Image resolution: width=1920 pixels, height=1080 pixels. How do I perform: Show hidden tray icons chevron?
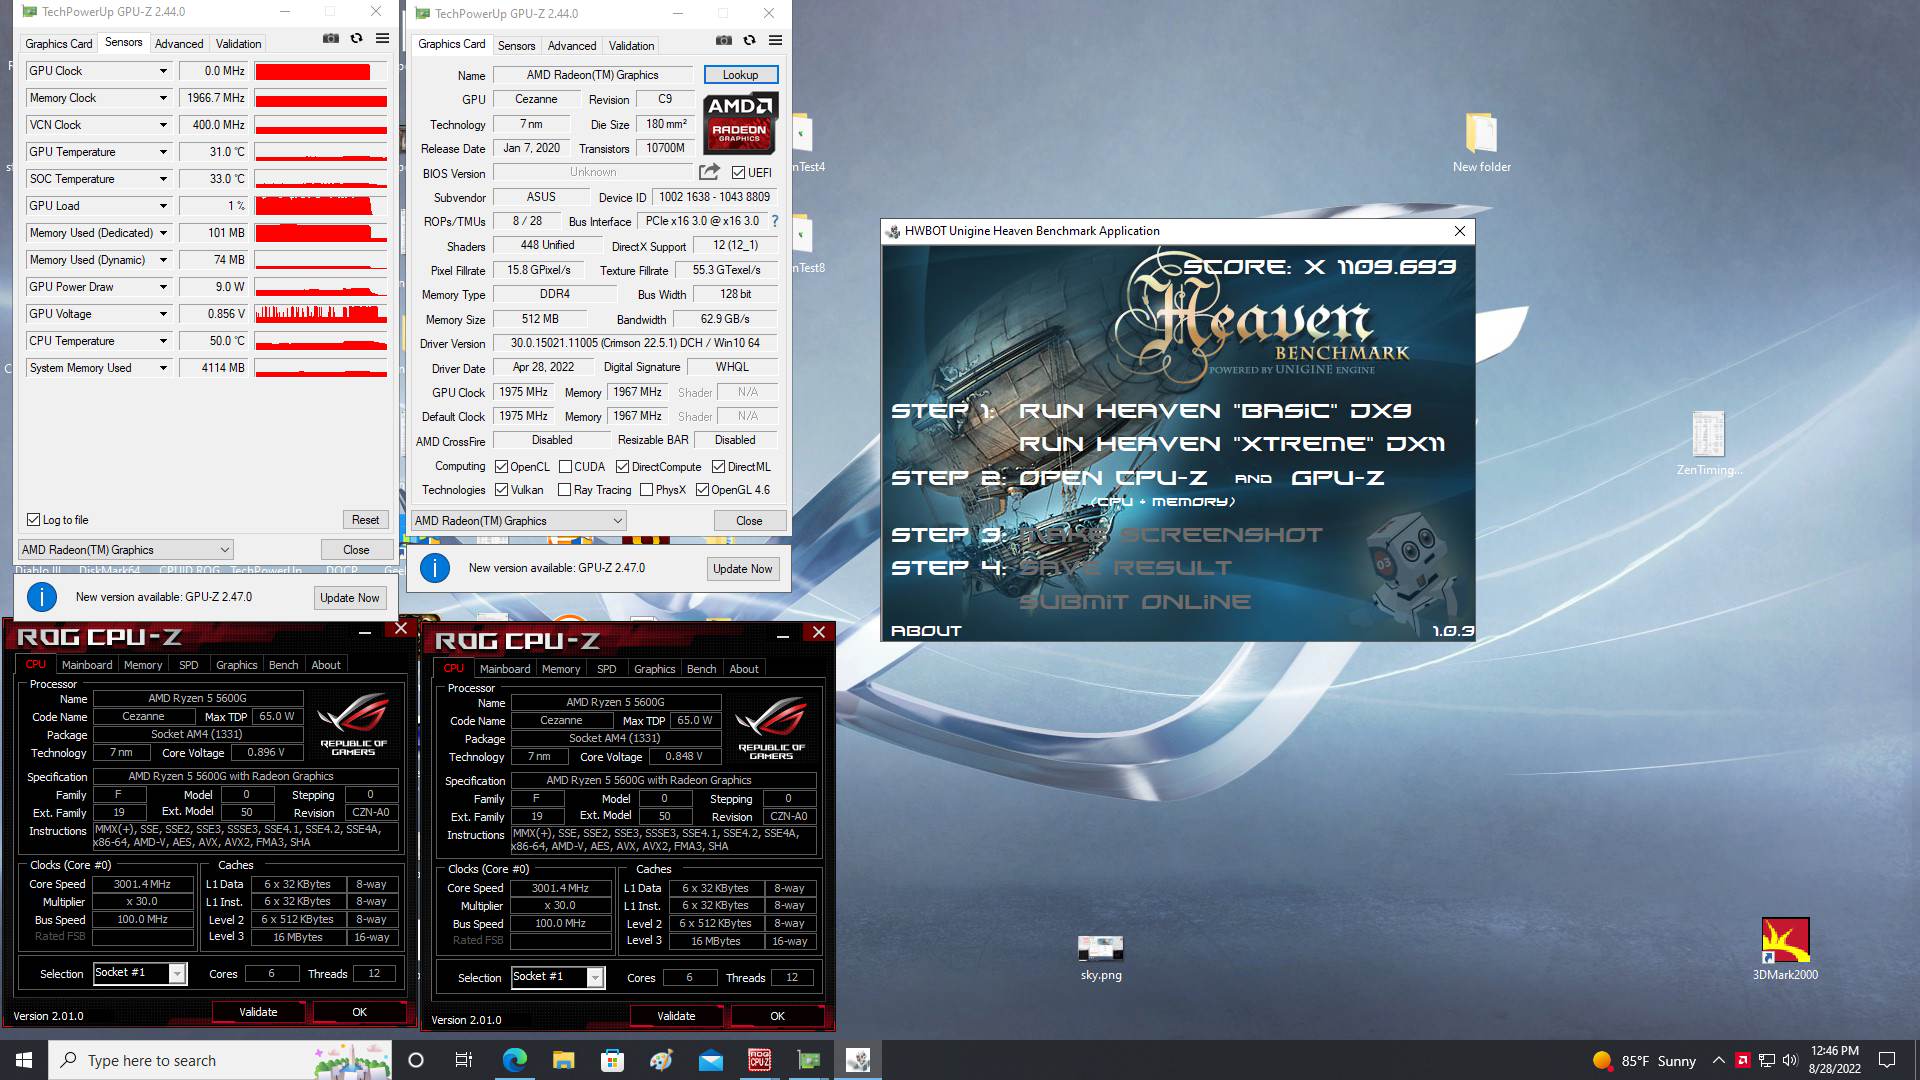coord(1718,1060)
